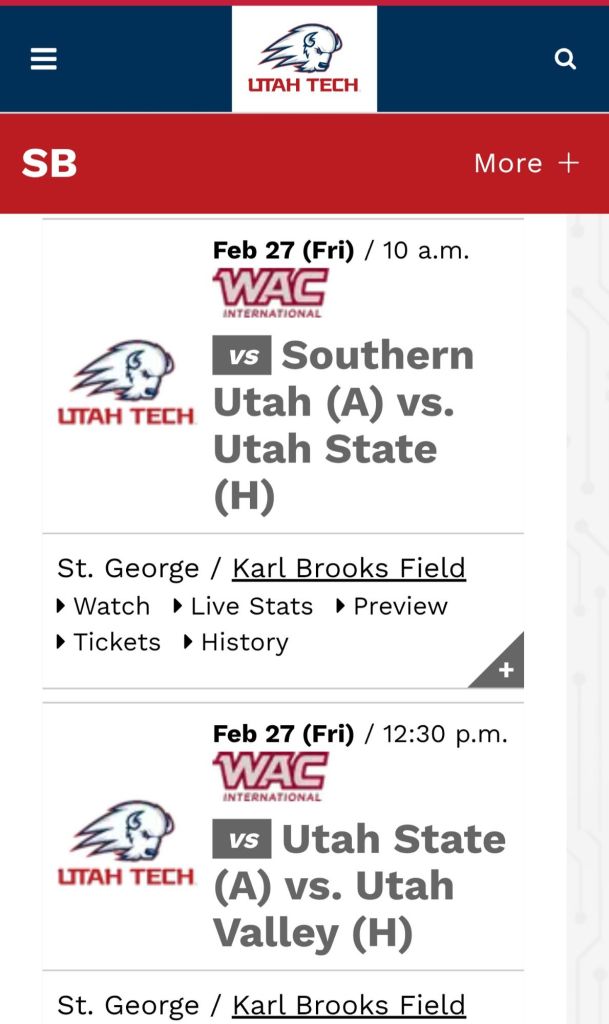Open the Preview link for first game
This screenshot has width=609, height=1024.
399,606
